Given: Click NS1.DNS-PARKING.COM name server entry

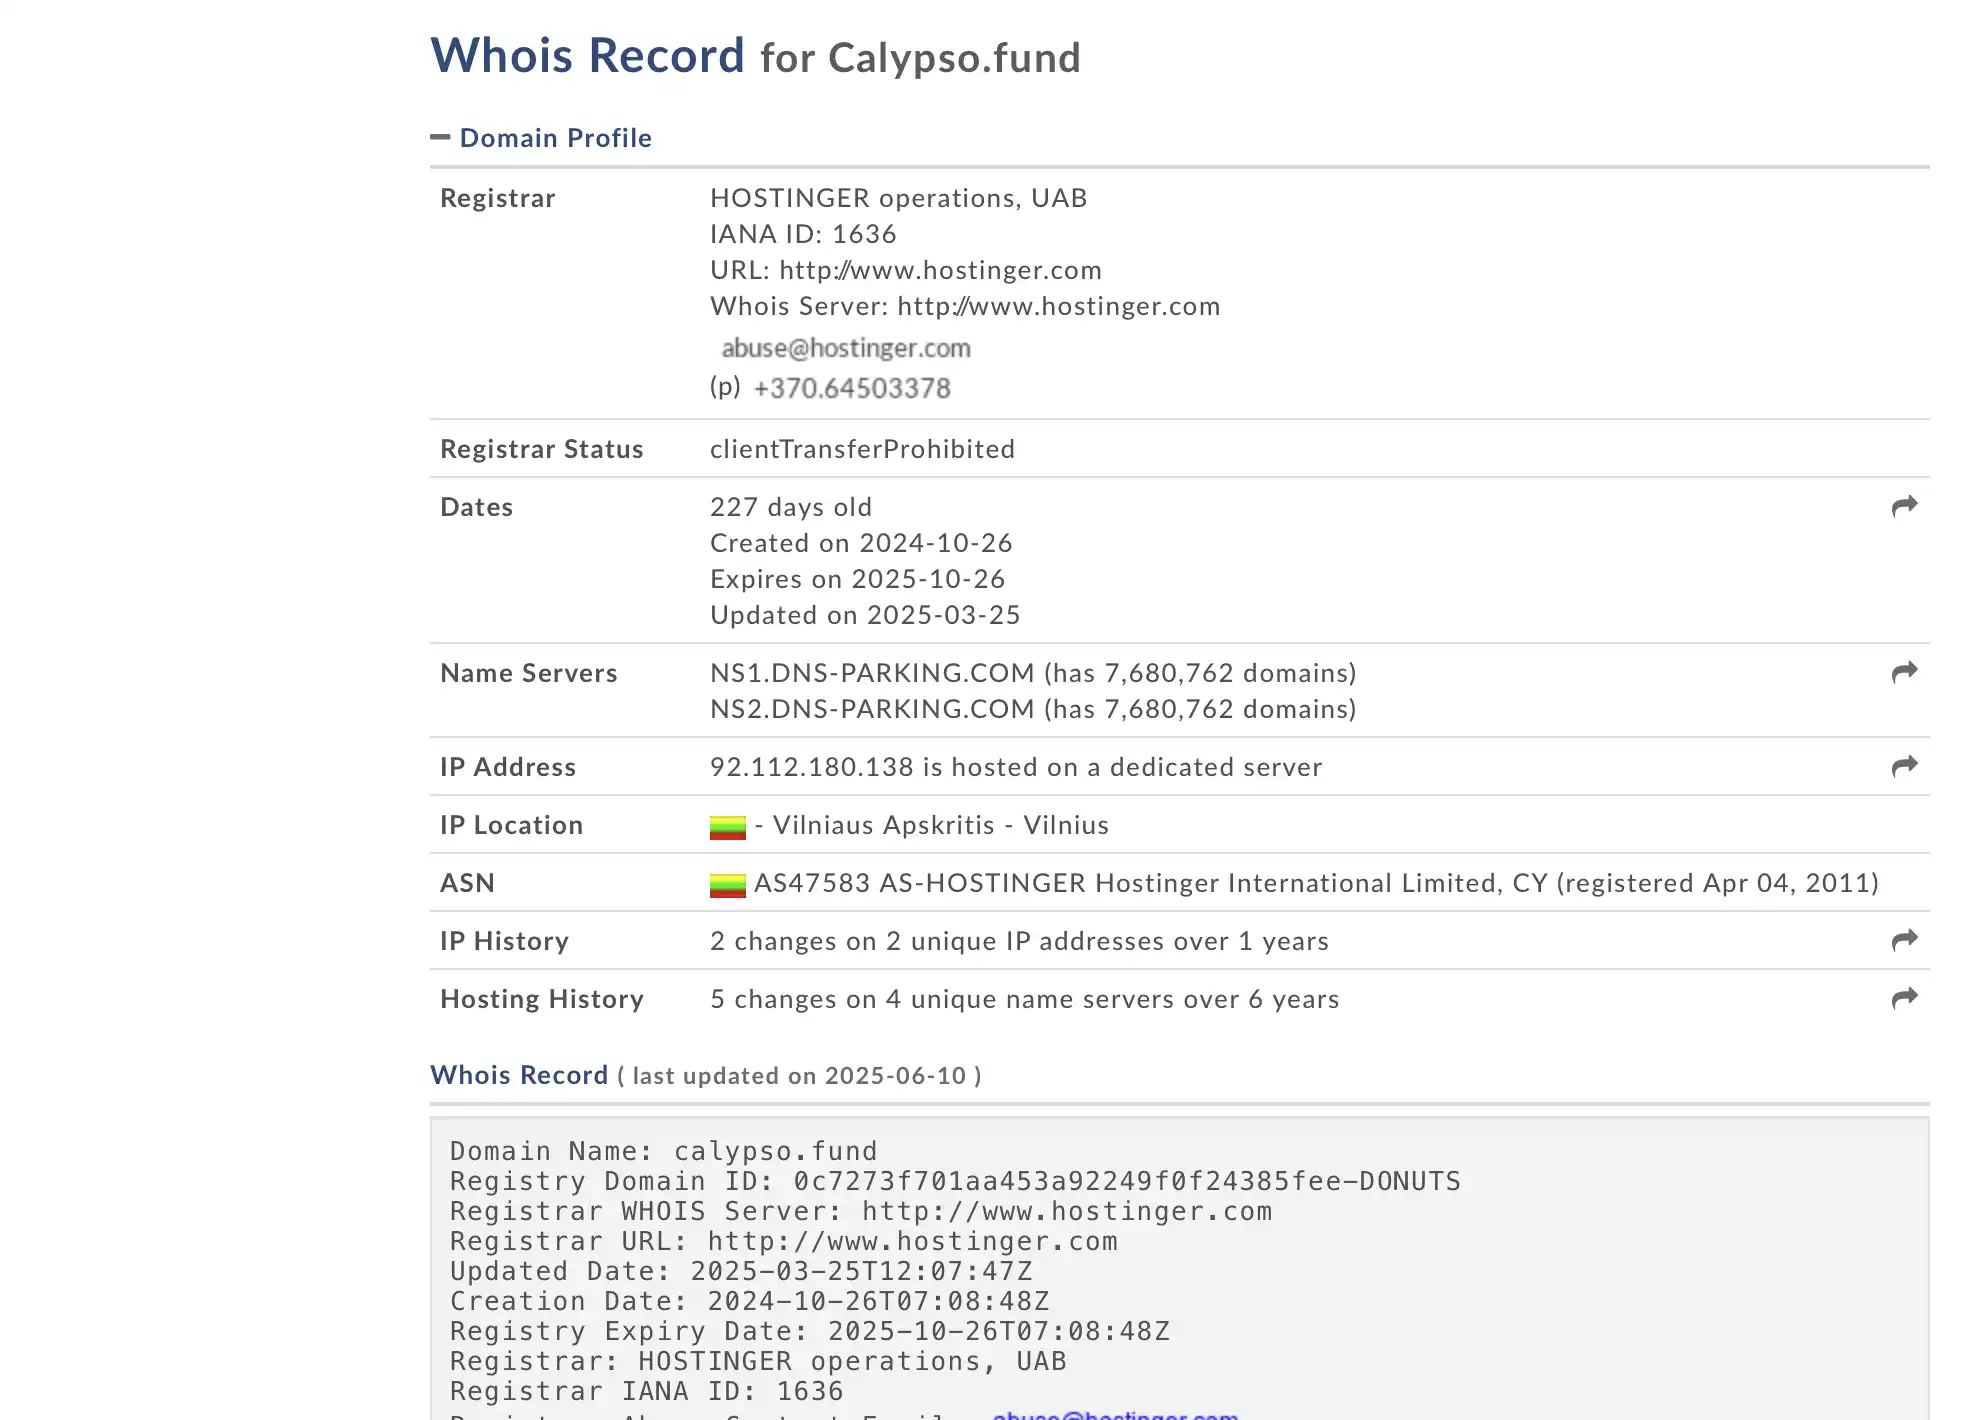Looking at the screenshot, I should (x=872, y=673).
